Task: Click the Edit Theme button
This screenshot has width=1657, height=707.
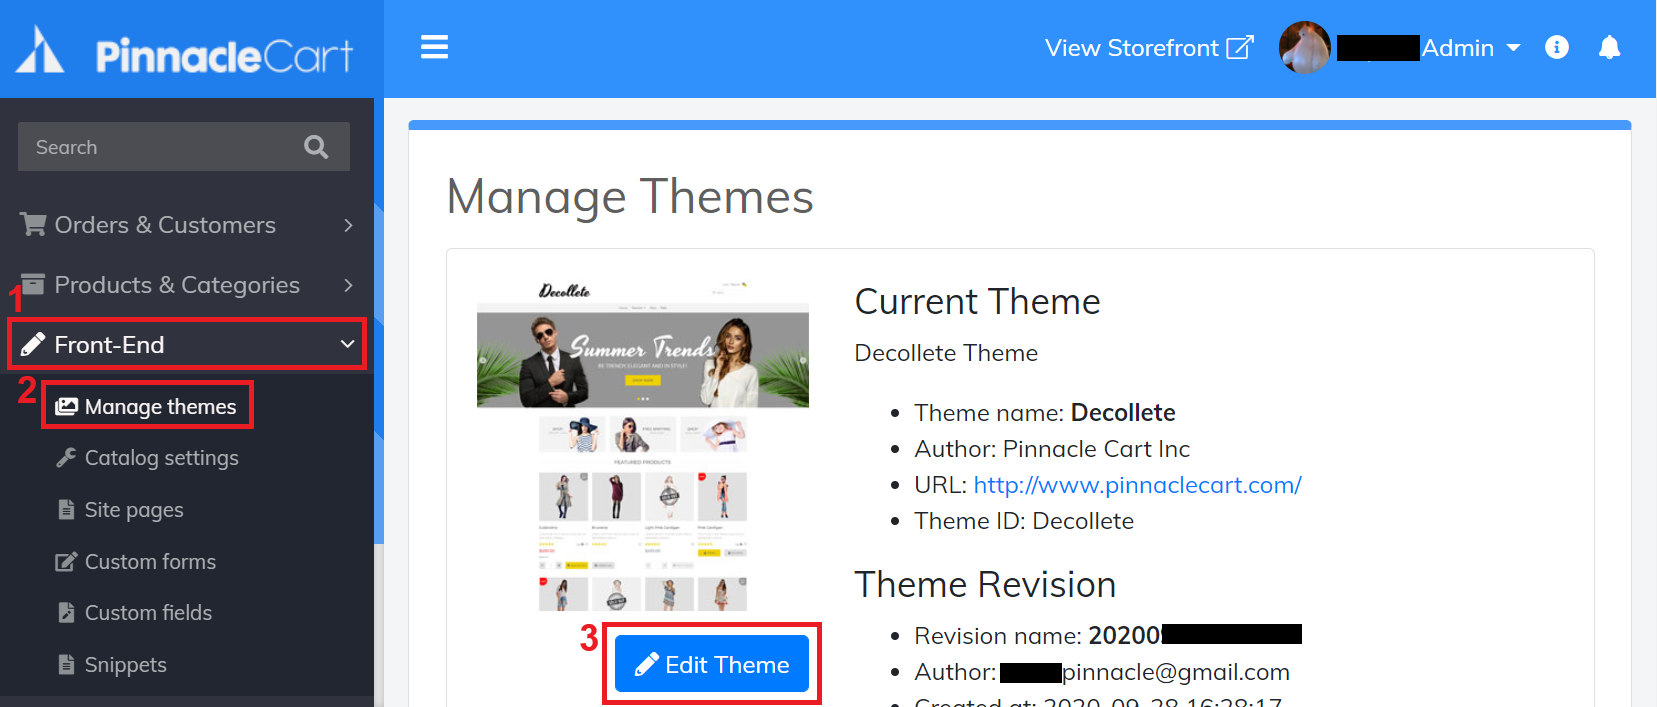Action: tap(712, 664)
